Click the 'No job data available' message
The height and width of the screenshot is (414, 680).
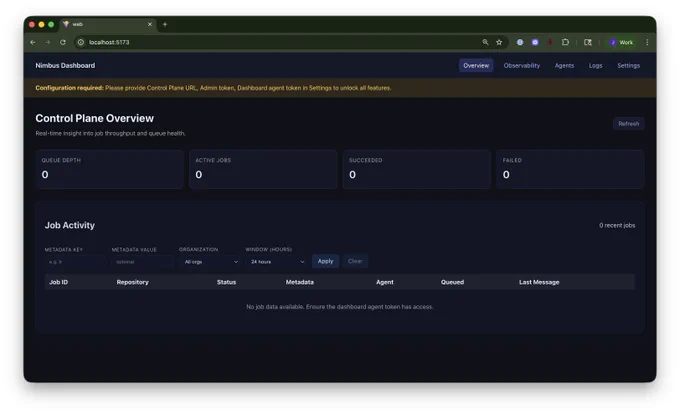[340, 306]
